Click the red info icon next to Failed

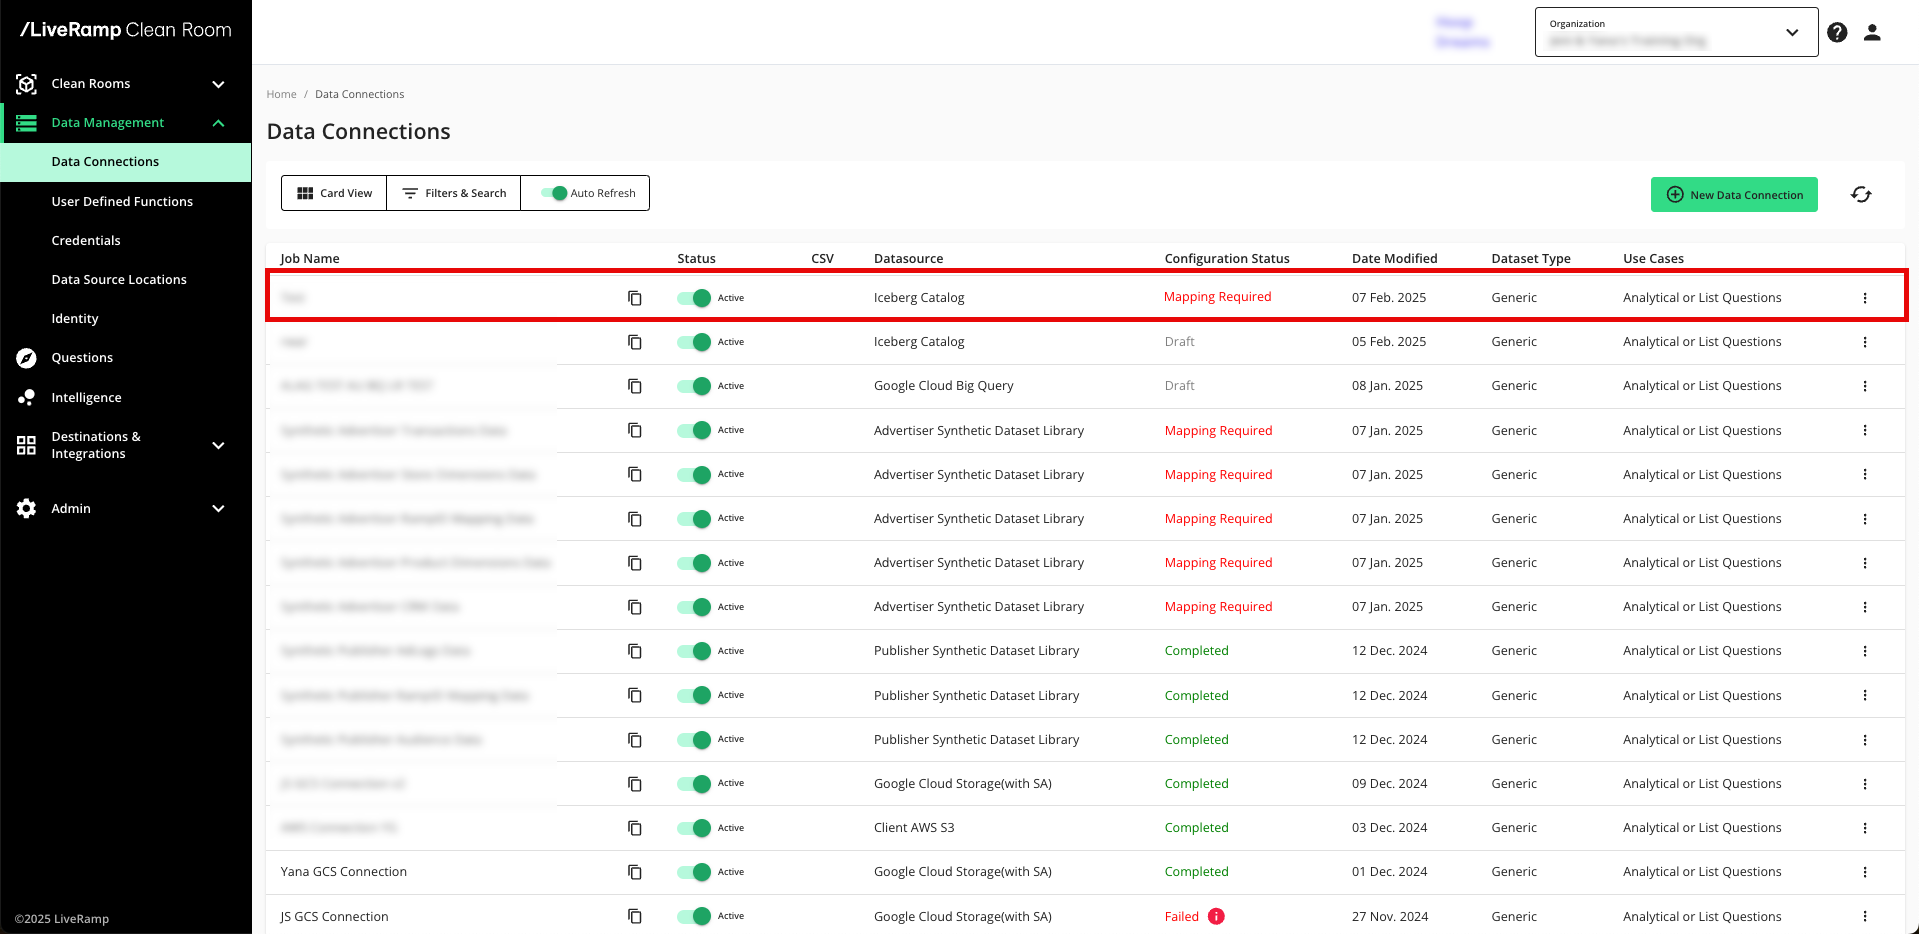[x=1216, y=916]
